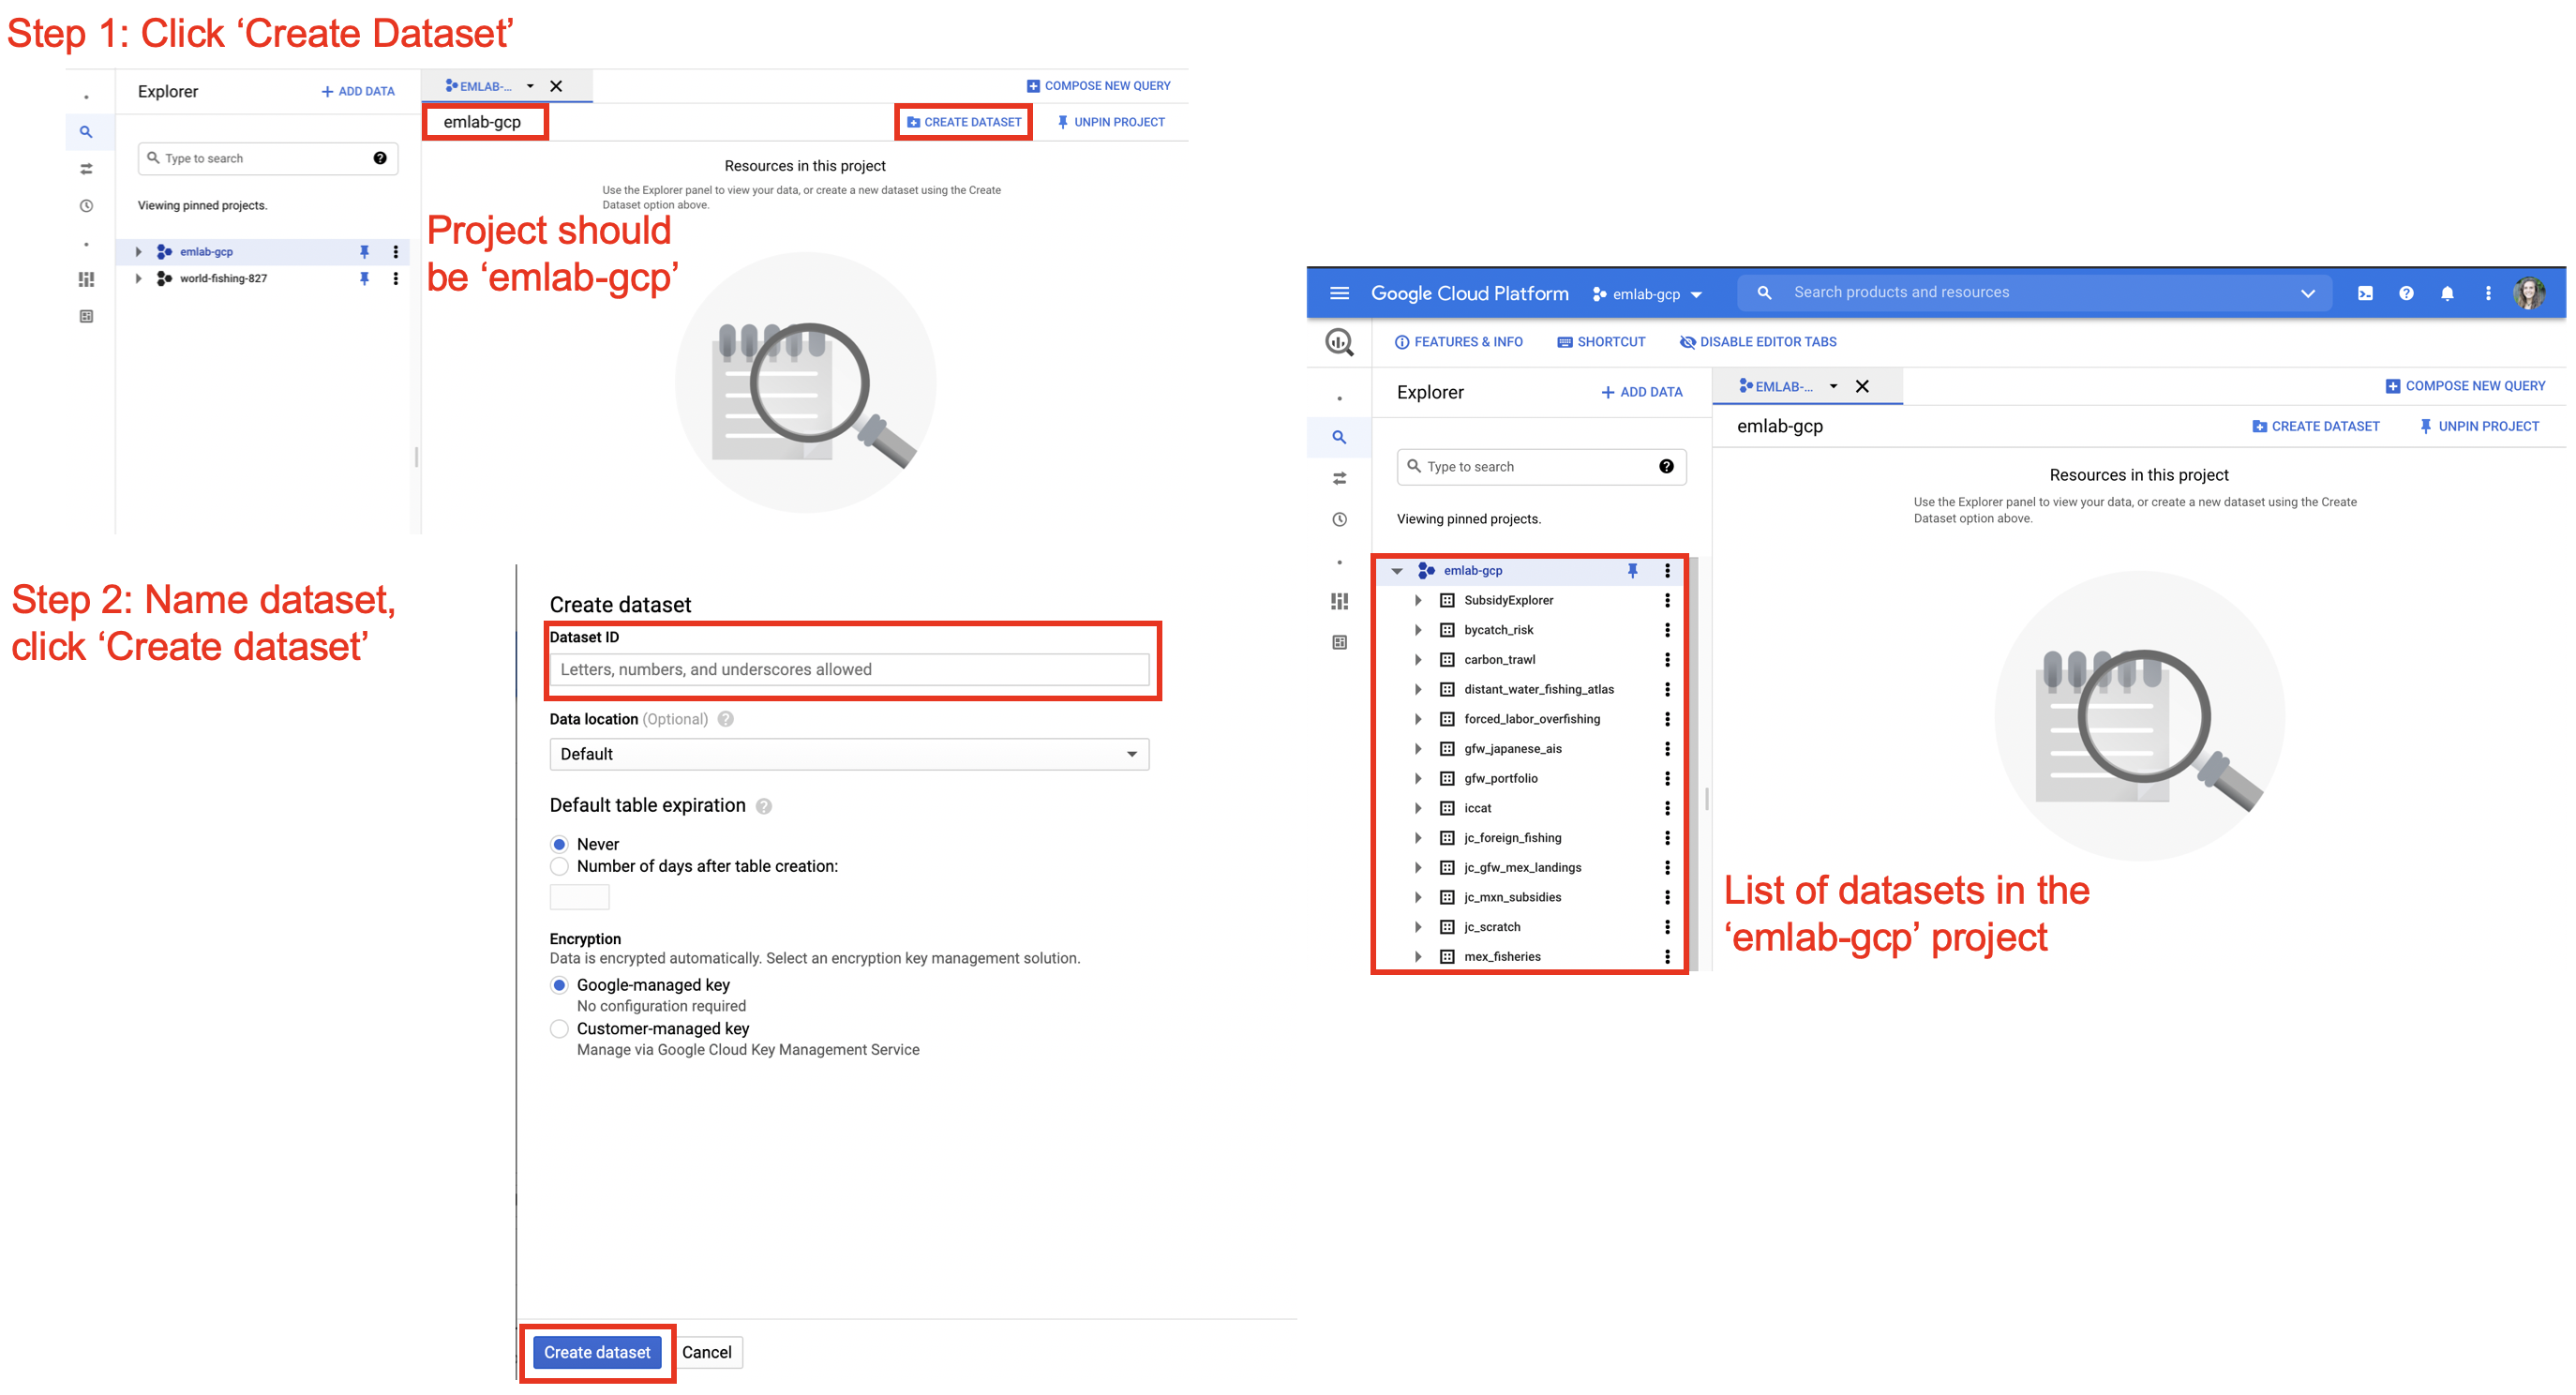Open FEATURES & INFO in the top bar

pos(1458,342)
